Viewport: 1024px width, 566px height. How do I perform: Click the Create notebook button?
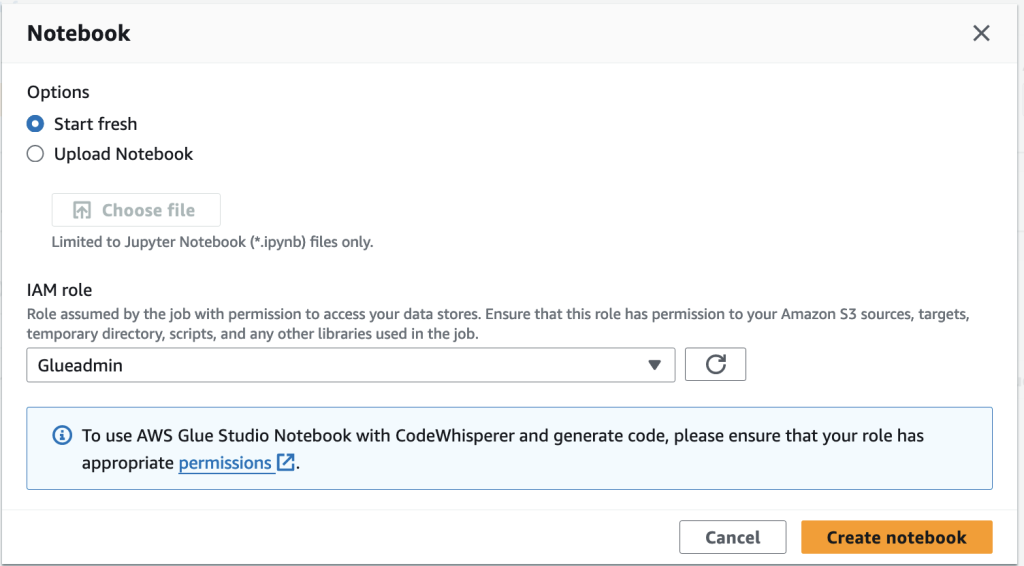tap(896, 537)
